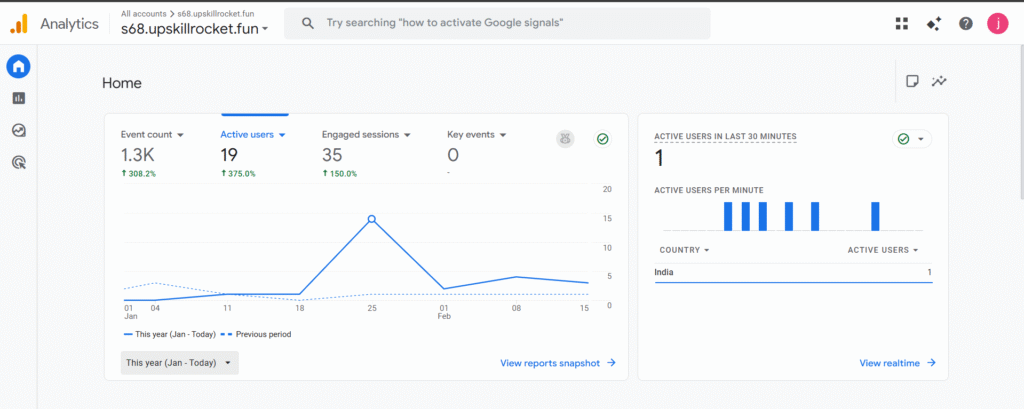This screenshot has height=409, width=1024.
Task: Click the notes icon beside Home
Action: click(x=912, y=82)
